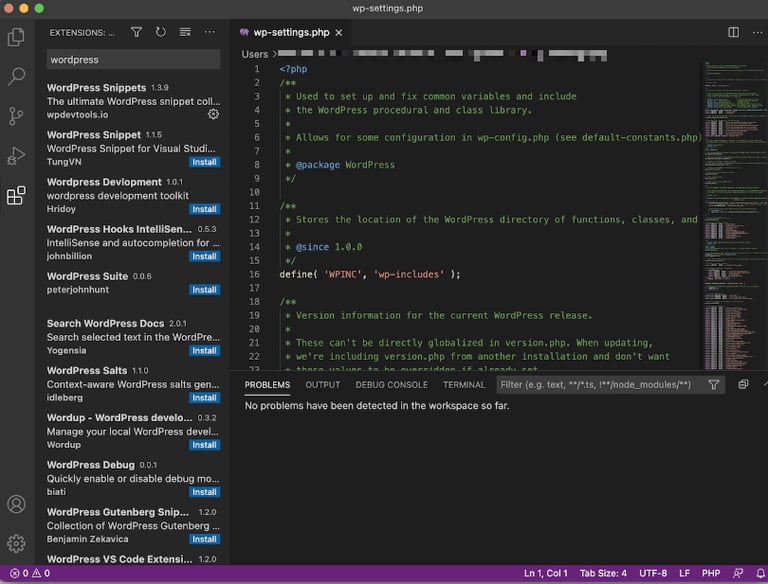Open the Accounts menu icon
This screenshot has height=584, width=768.
click(x=16, y=504)
